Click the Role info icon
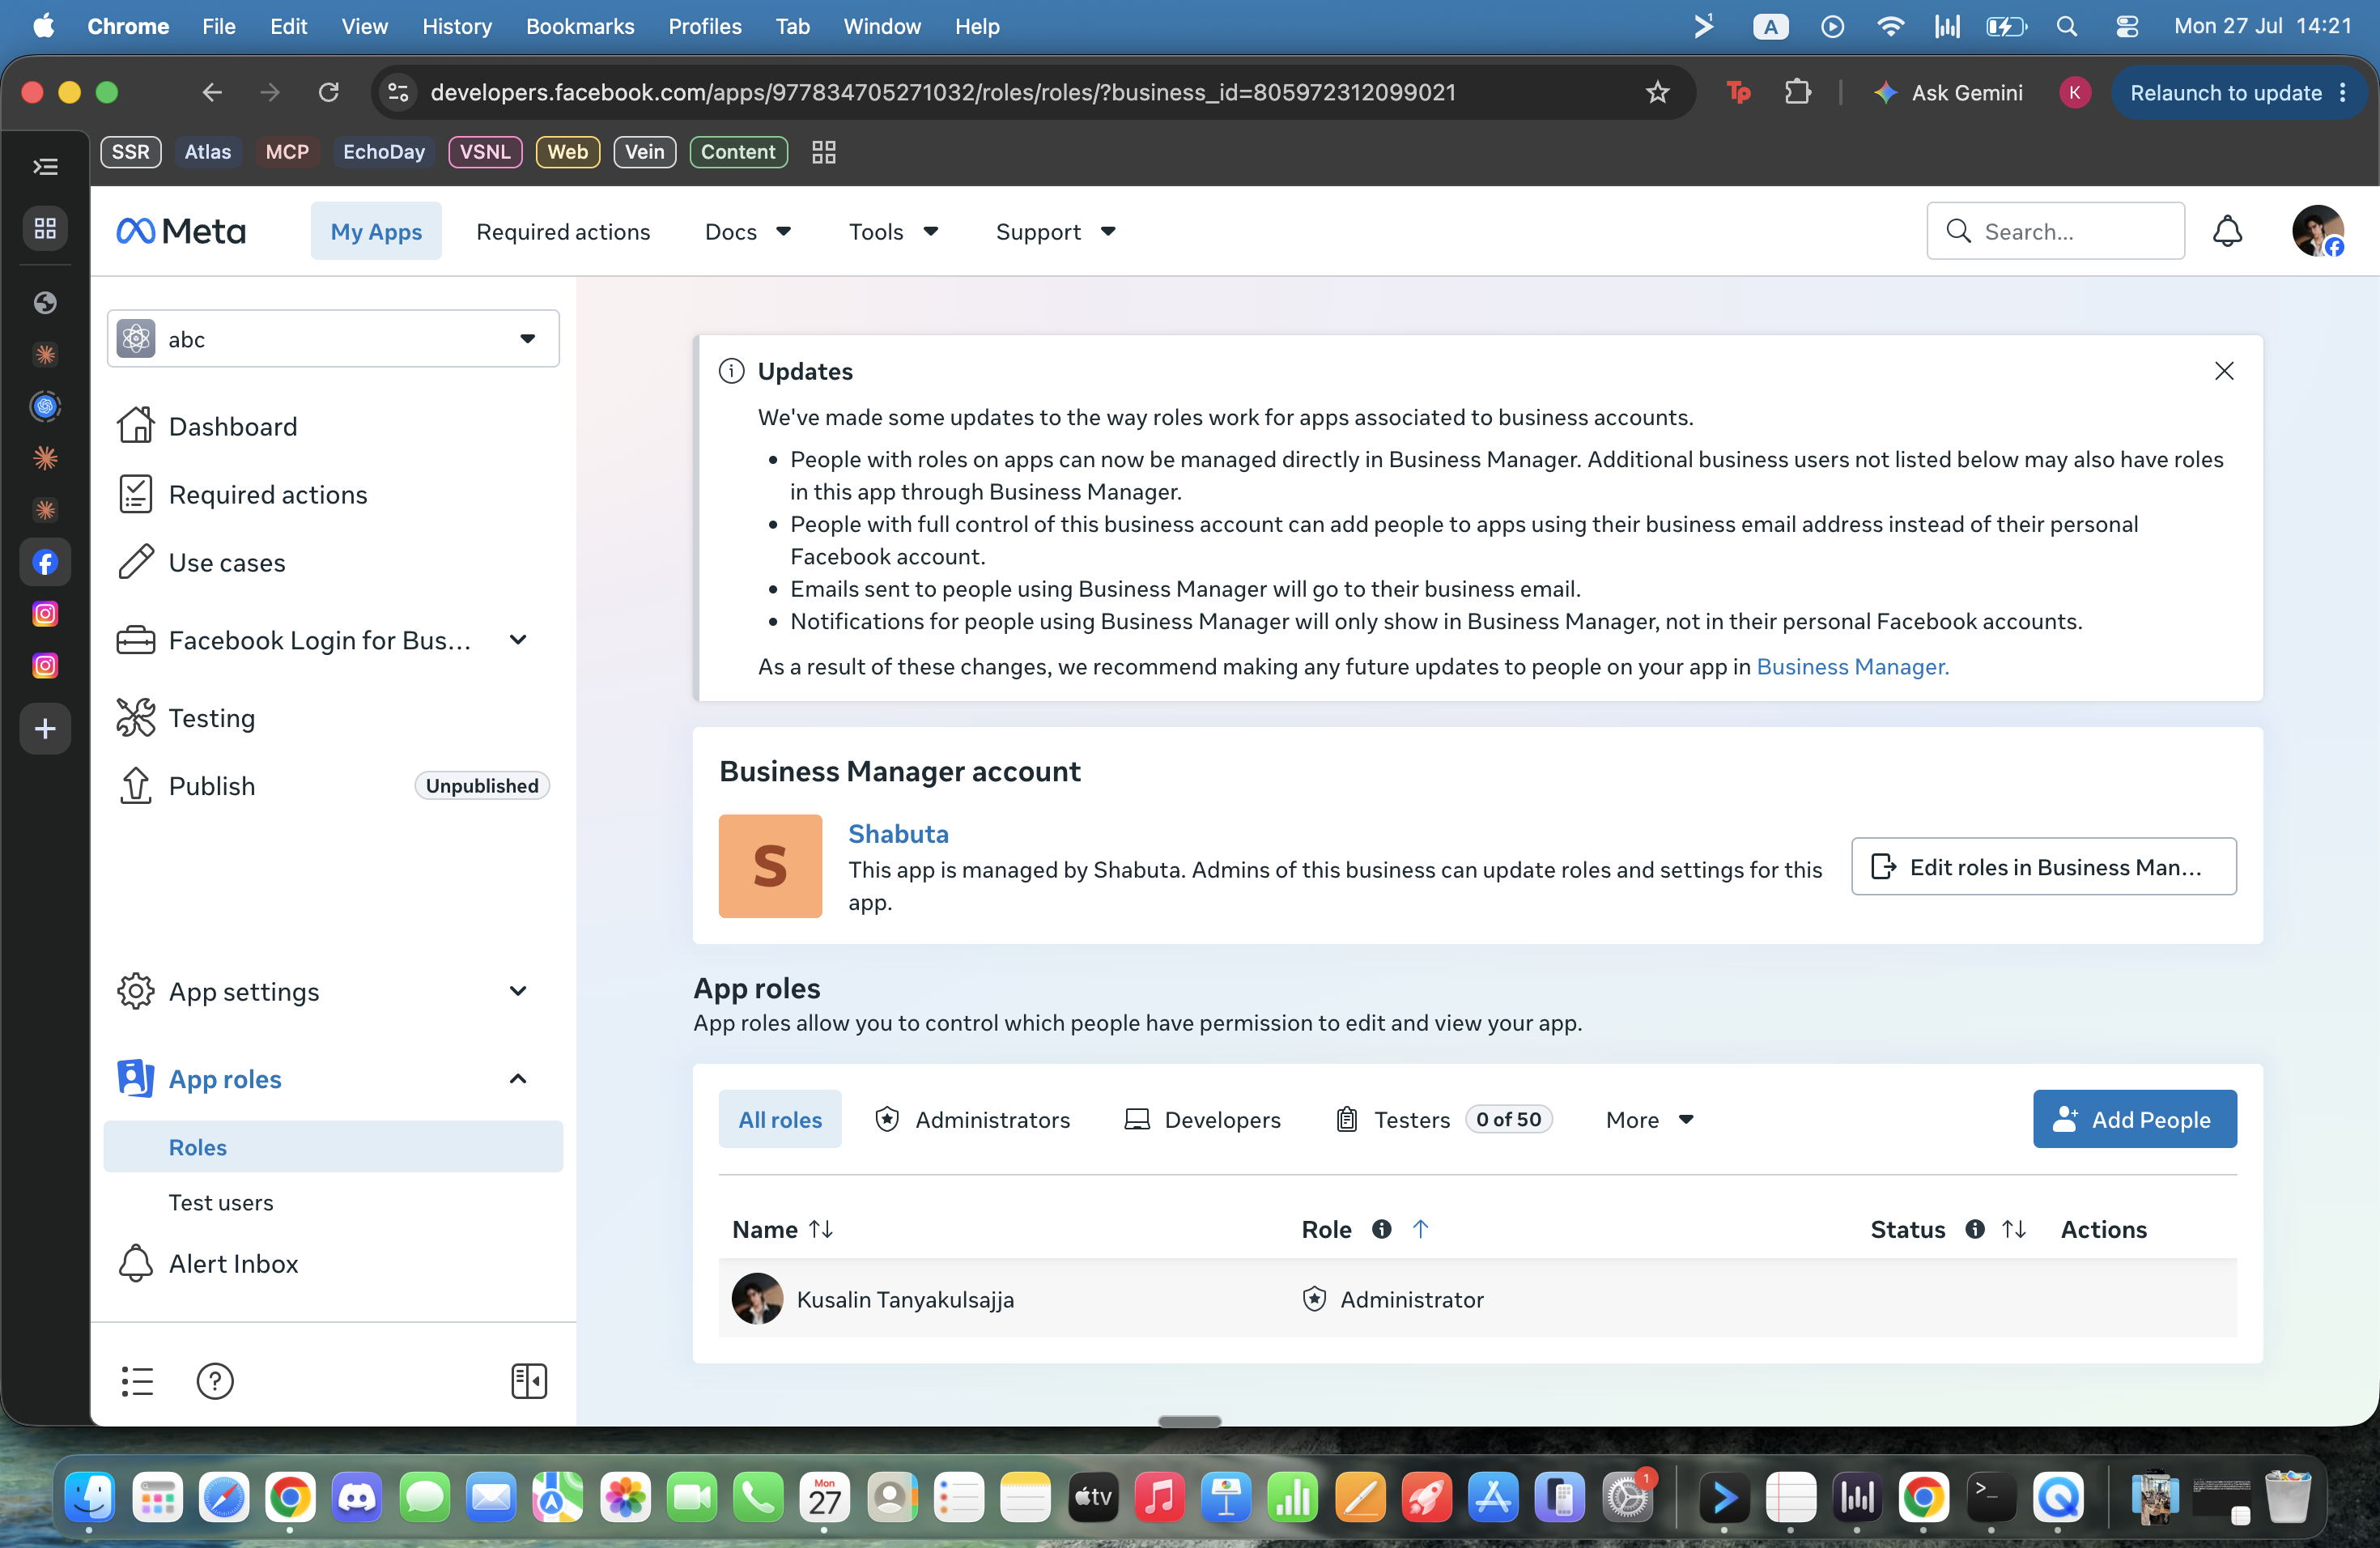Image resolution: width=2380 pixels, height=1548 pixels. [1381, 1229]
